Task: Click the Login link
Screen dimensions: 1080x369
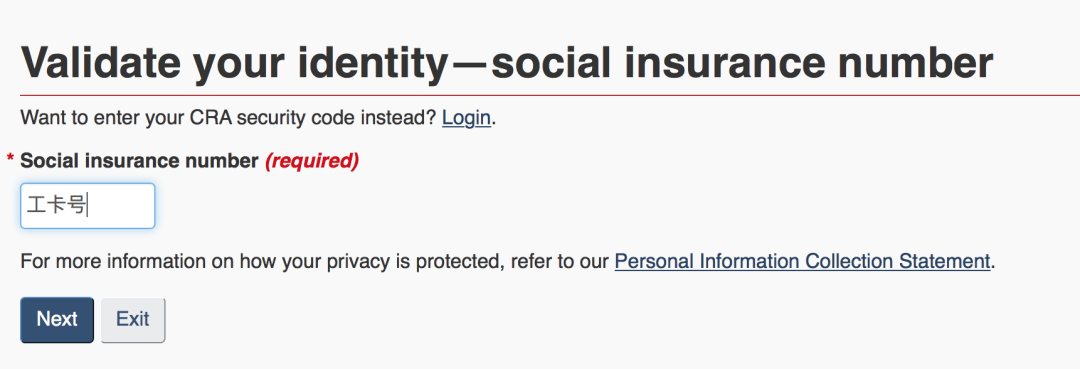Action: [466, 118]
